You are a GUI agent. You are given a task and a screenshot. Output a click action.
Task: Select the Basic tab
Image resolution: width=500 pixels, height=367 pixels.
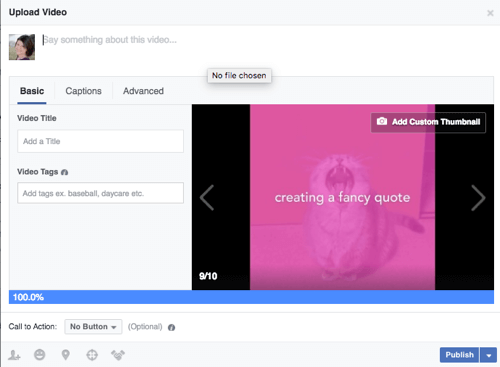pos(32,91)
